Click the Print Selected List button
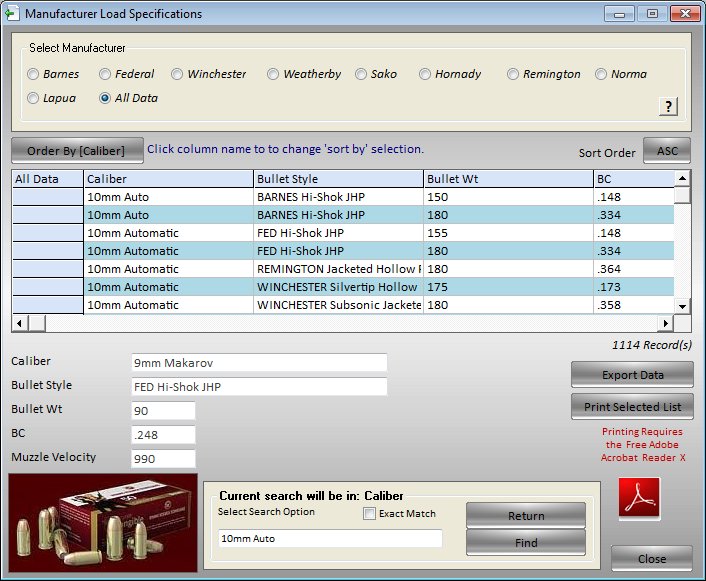The width and height of the screenshot is (706, 581). pyautogui.click(x=632, y=407)
